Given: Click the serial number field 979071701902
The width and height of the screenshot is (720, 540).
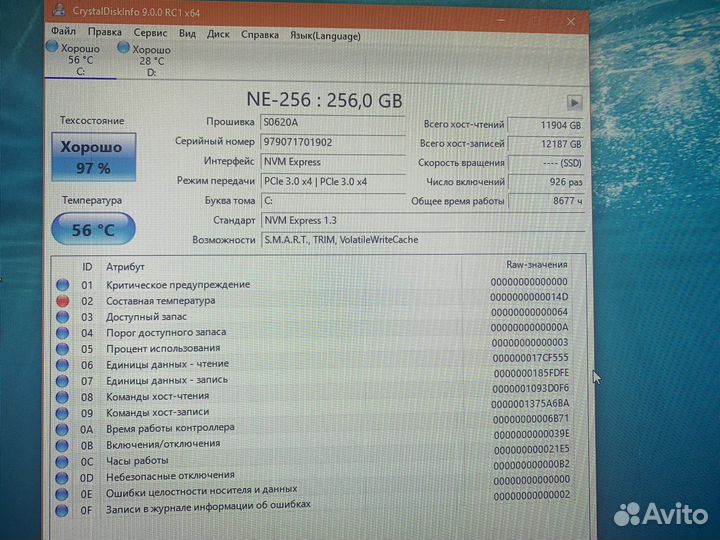Looking at the screenshot, I should click(333, 142).
